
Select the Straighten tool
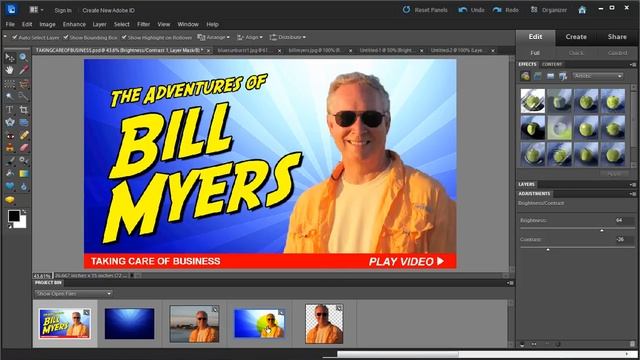[24, 122]
